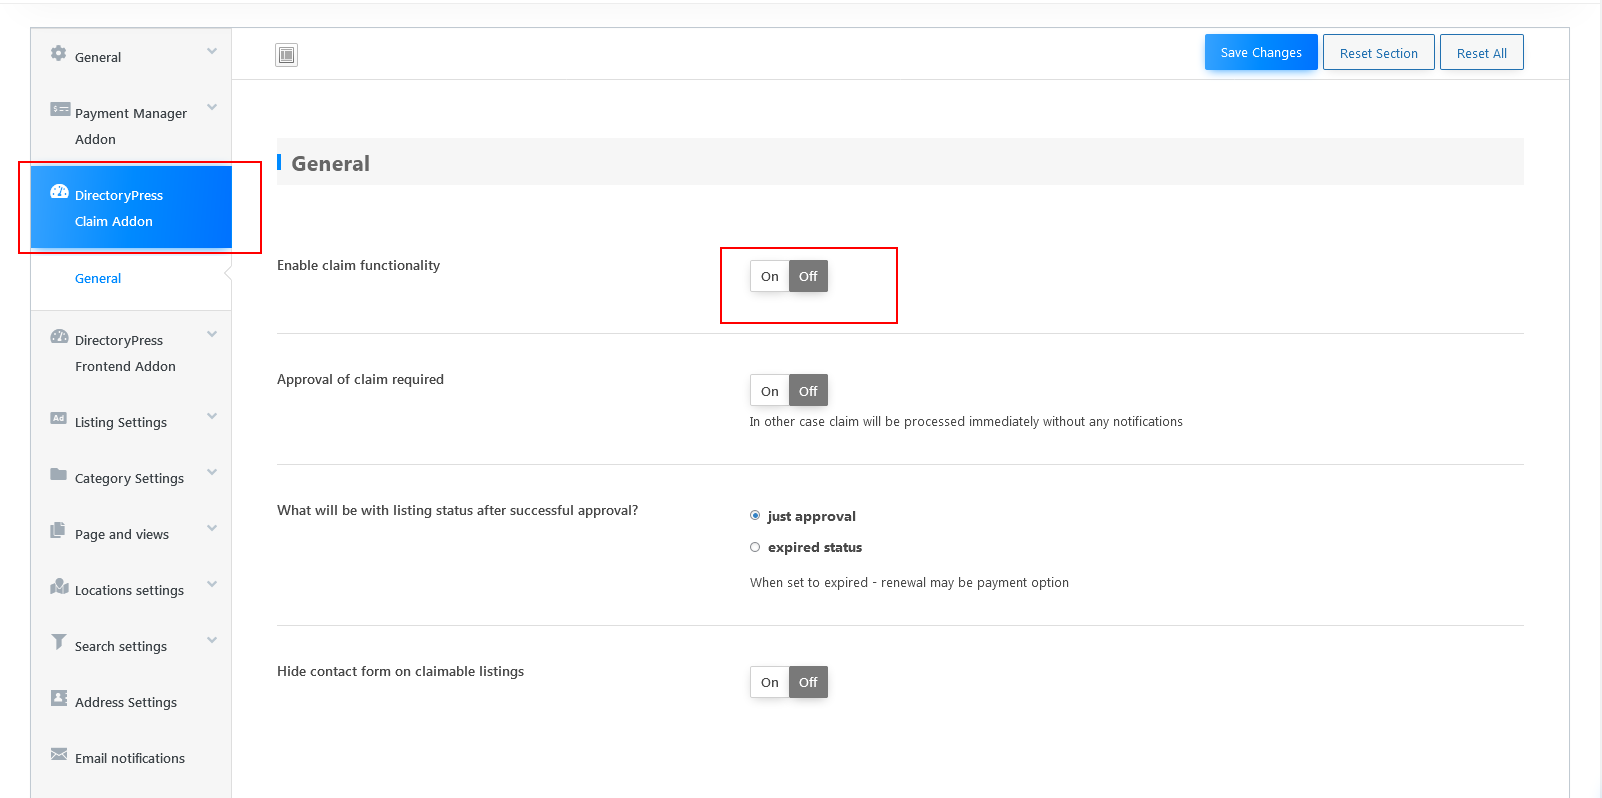Viewport: 1602px width, 798px height.
Task: Expand the Category Settings chevron
Action: [212, 472]
